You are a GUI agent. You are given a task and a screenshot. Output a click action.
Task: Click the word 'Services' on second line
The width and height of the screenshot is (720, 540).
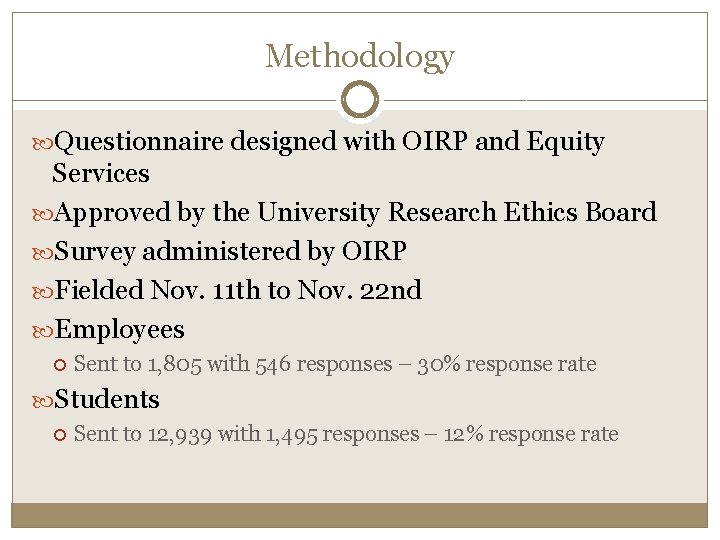tap(101, 173)
